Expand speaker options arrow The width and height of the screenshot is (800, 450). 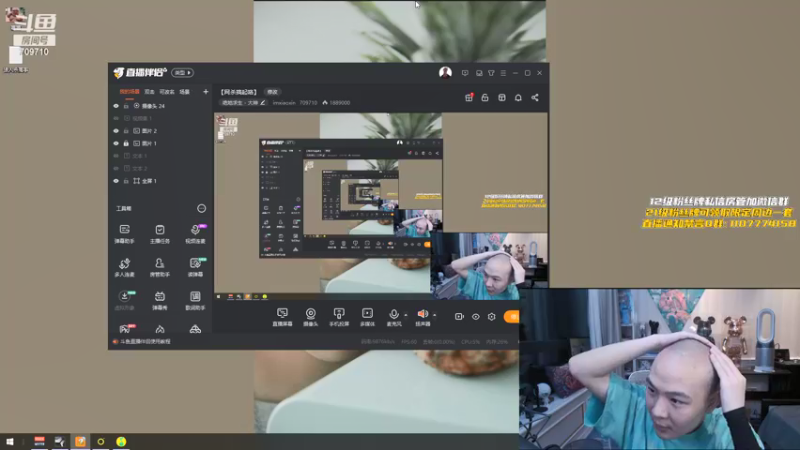[434, 315]
